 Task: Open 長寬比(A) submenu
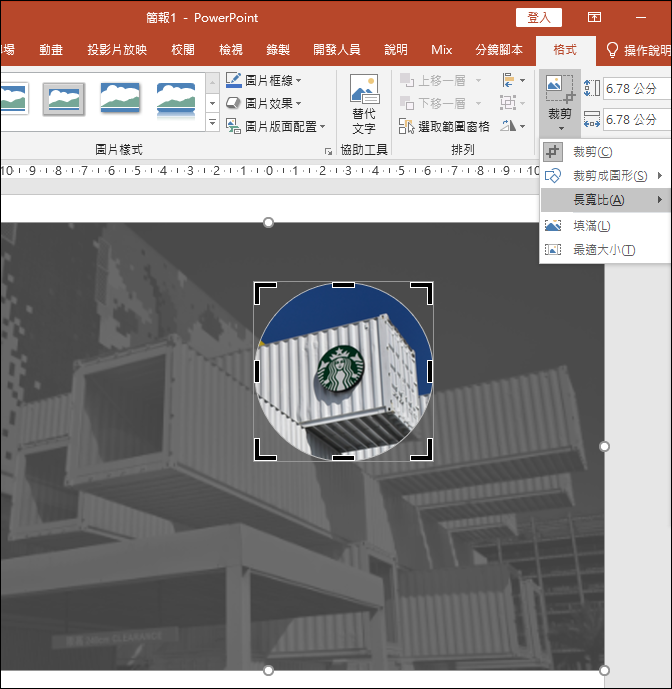pos(605,200)
